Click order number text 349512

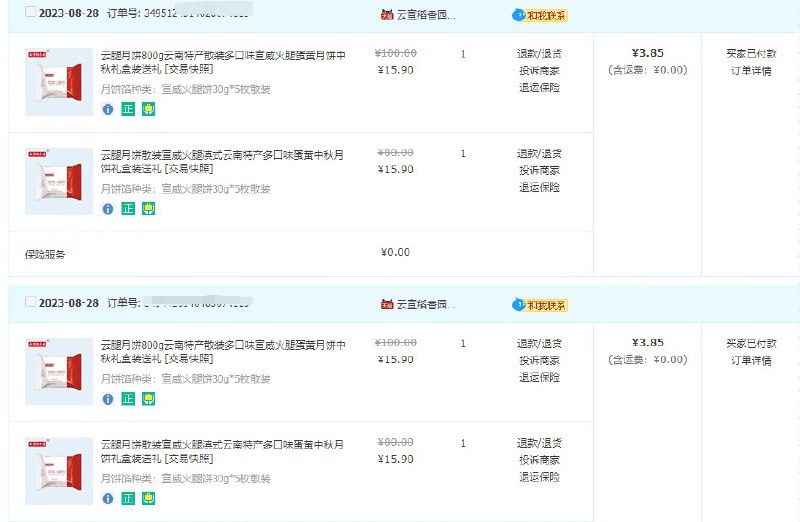click(x=160, y=13)
